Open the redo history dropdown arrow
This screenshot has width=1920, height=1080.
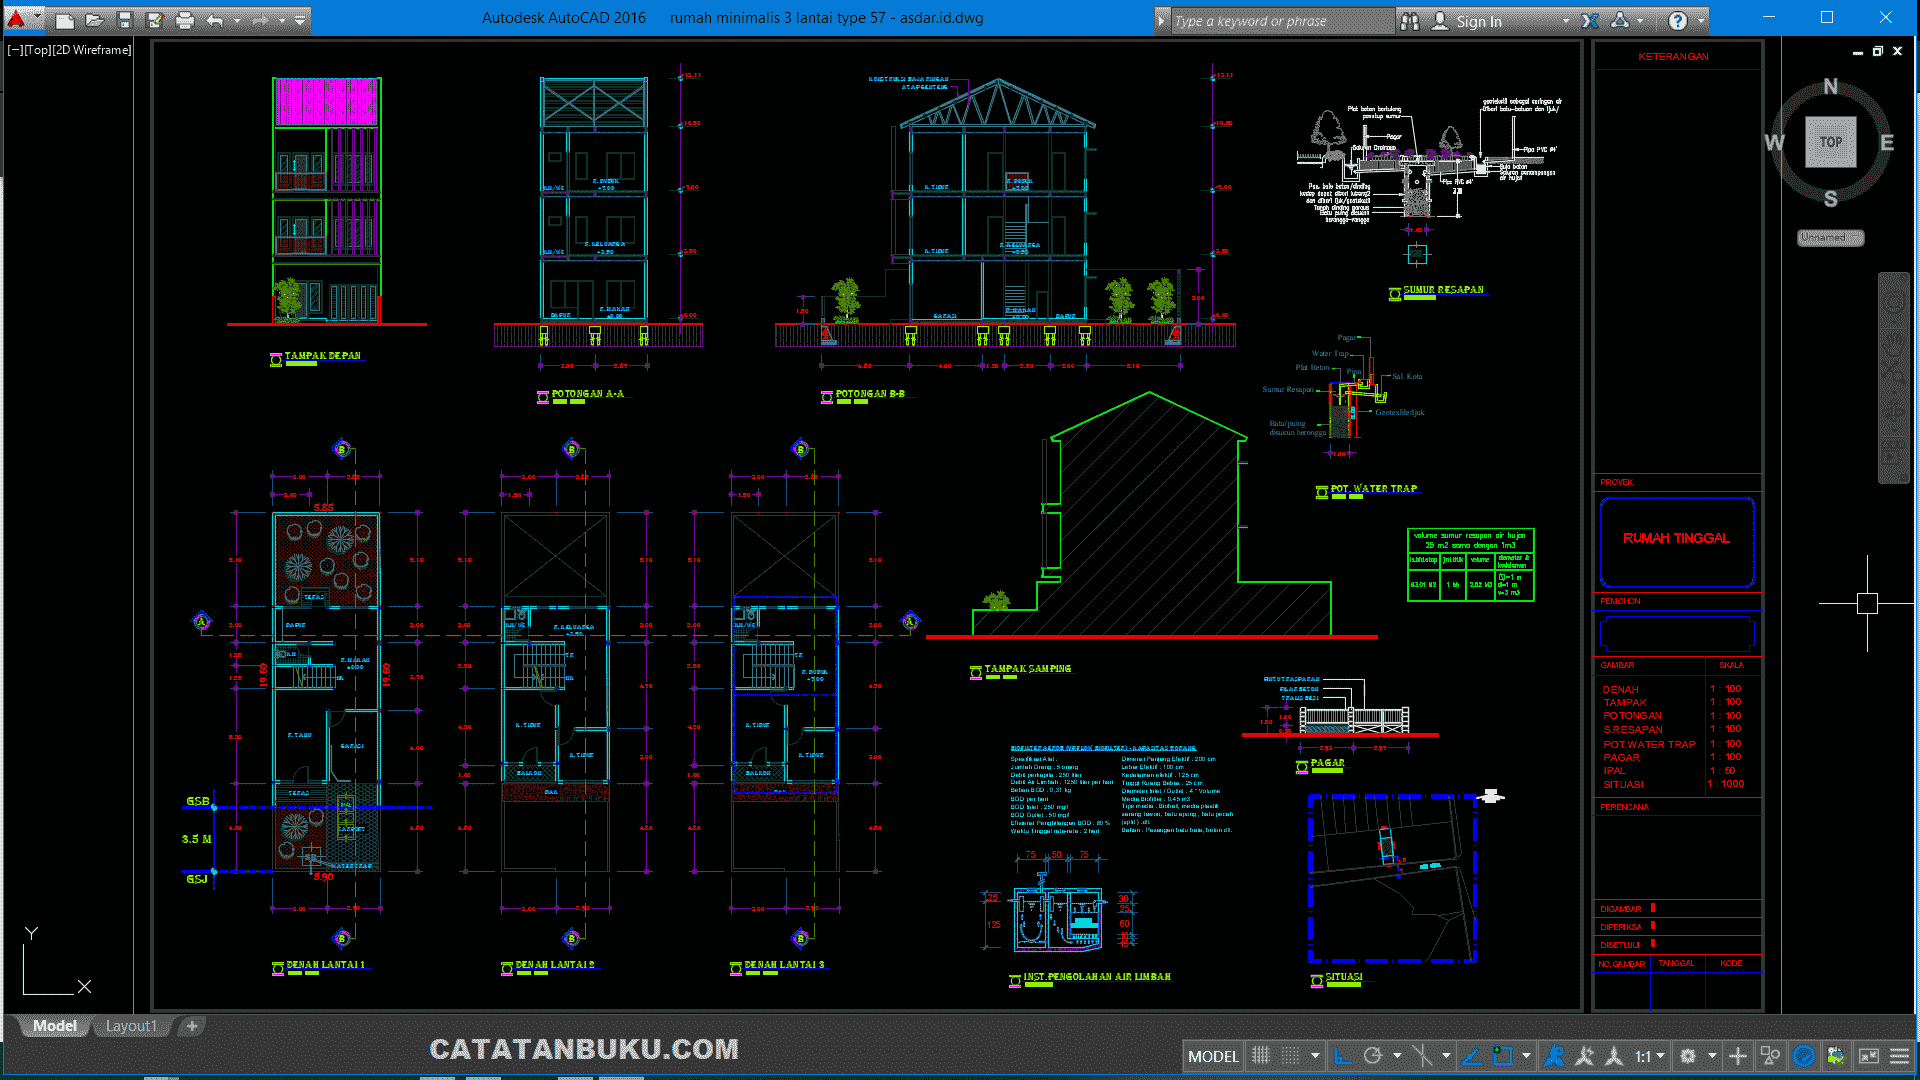tap(282, 20)
